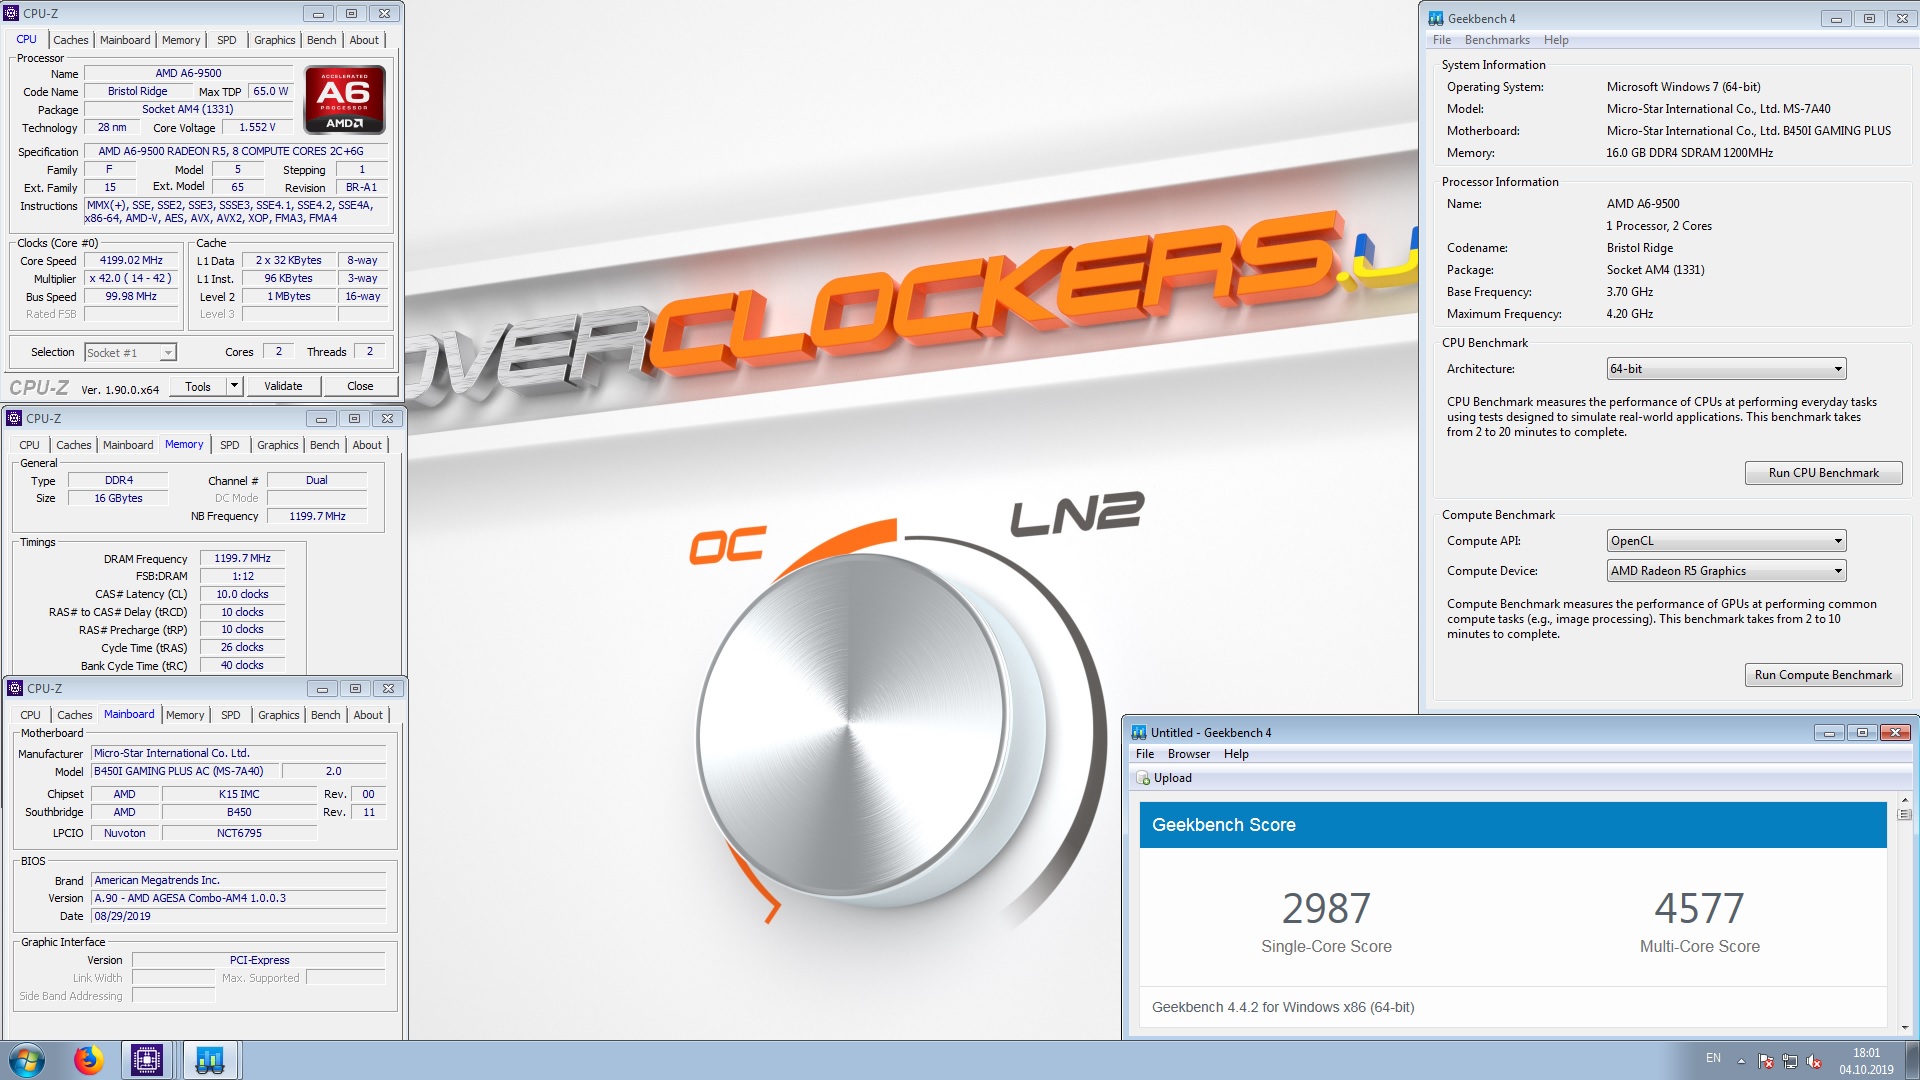
Task: Open Help menu in Geekbench 4 main window
Action: pyautogui.click(x=1556, y=40)
